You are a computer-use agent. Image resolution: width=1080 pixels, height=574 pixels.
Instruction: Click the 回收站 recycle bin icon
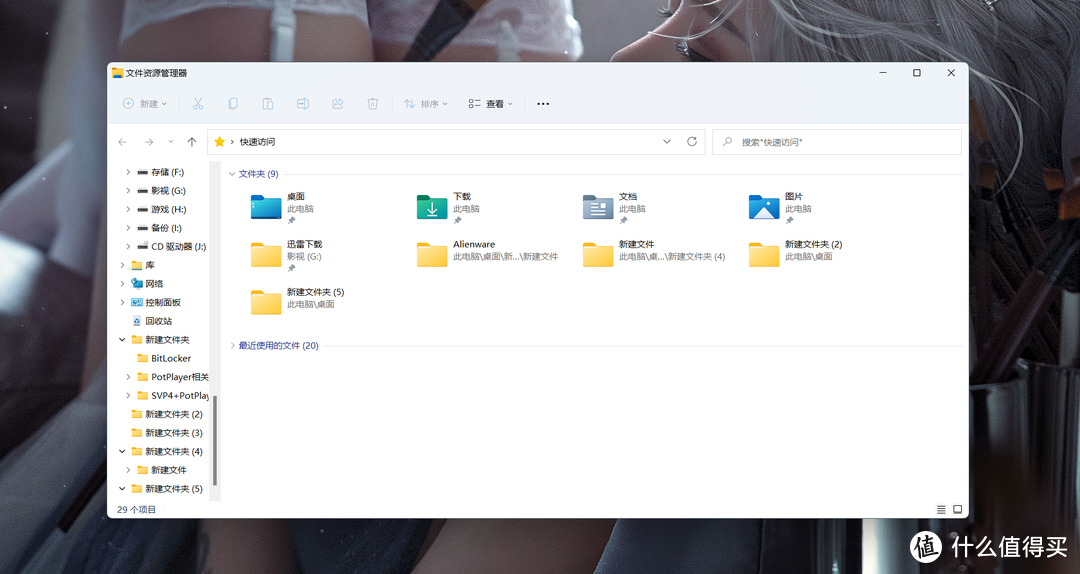(137, 321)
